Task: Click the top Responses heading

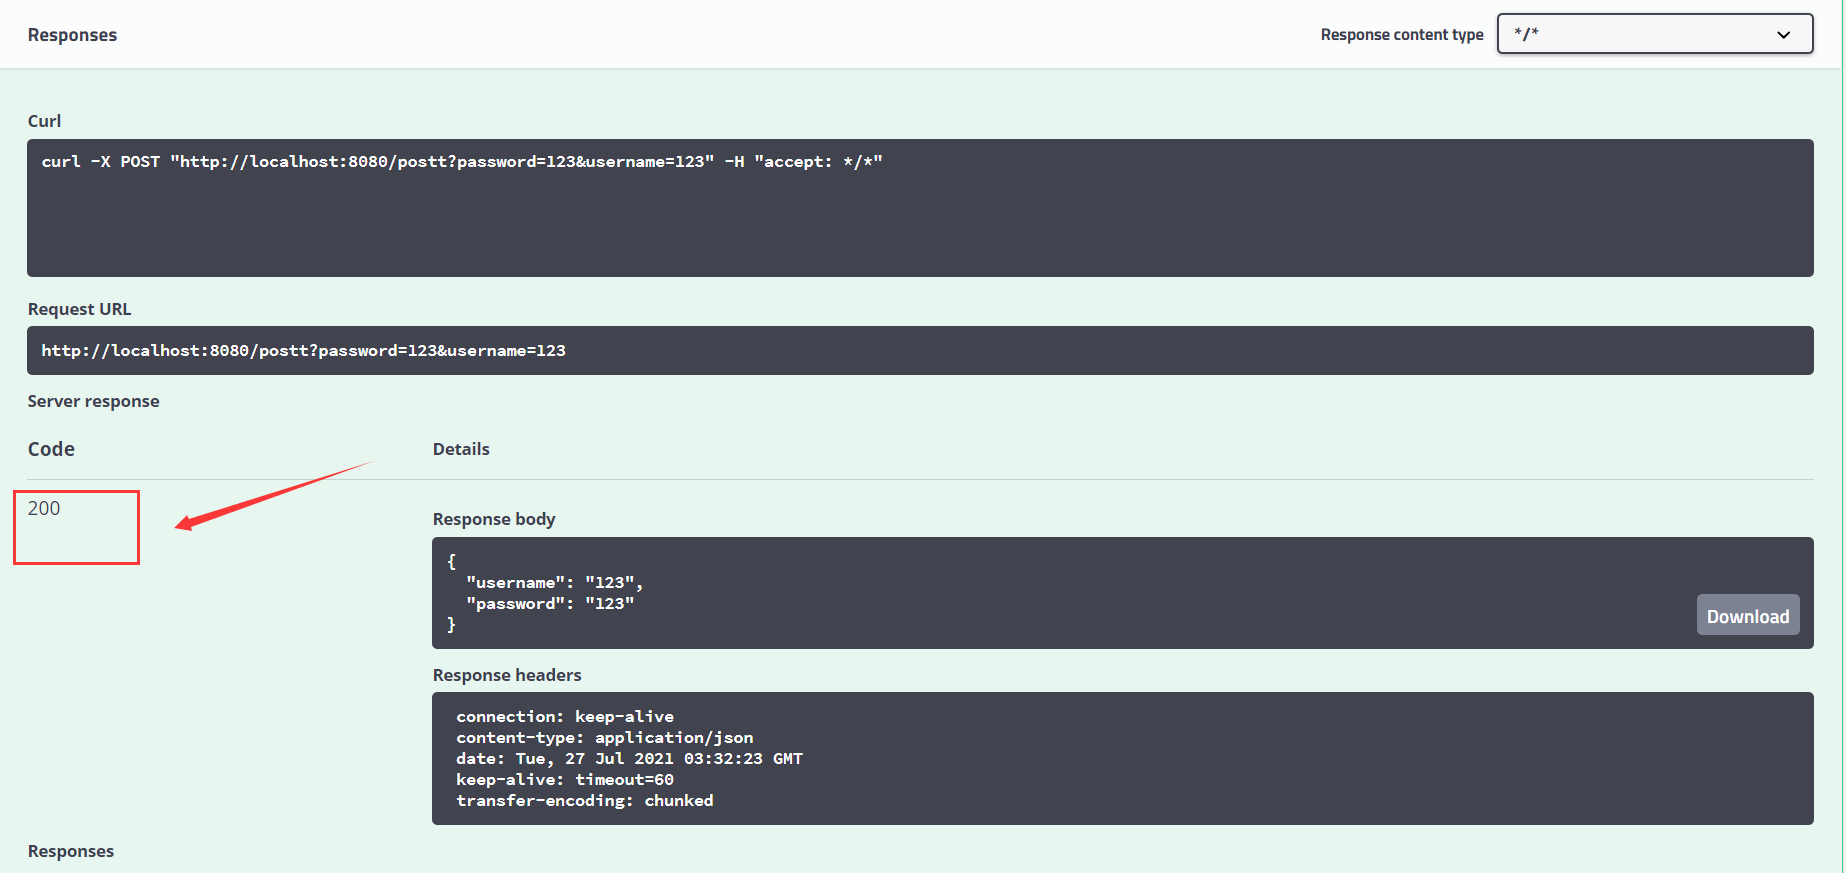Action: point(72,35)
